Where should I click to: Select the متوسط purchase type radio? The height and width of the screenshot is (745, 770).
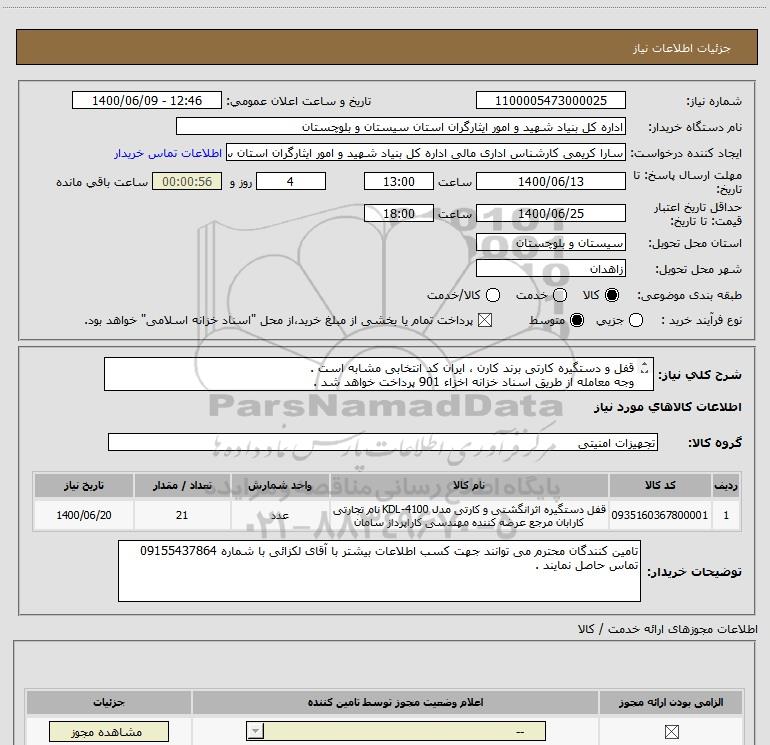[577, 320]
